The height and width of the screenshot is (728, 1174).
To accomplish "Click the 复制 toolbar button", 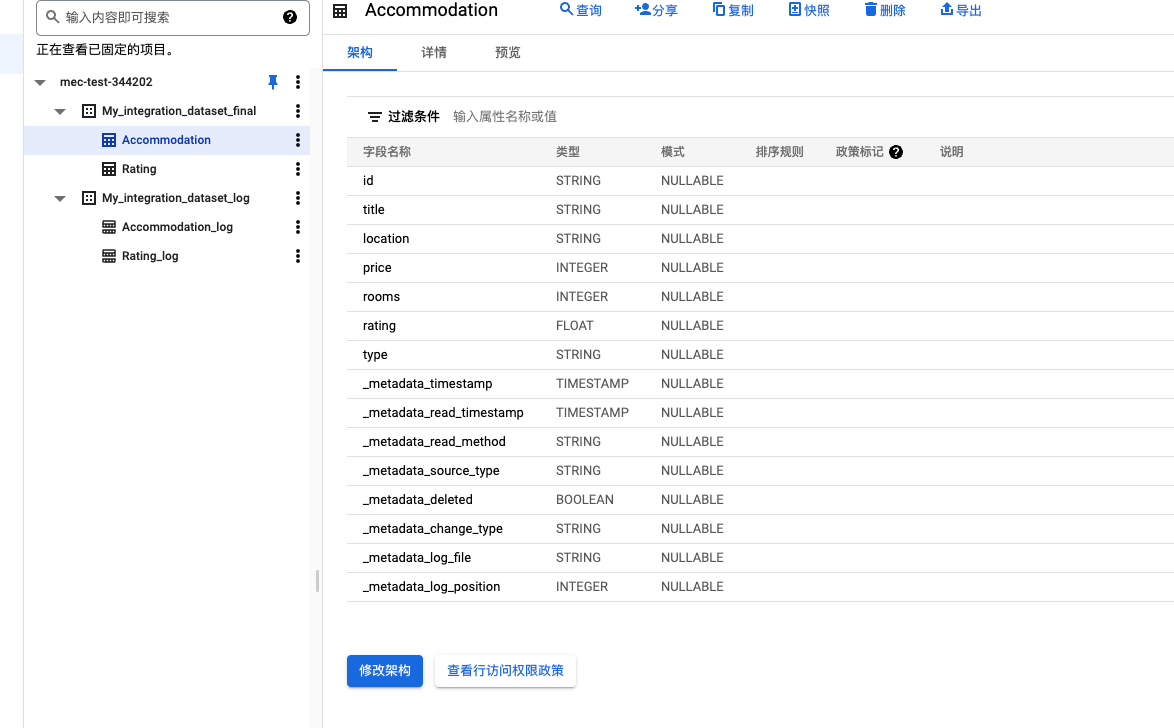I will pos(733,10).
